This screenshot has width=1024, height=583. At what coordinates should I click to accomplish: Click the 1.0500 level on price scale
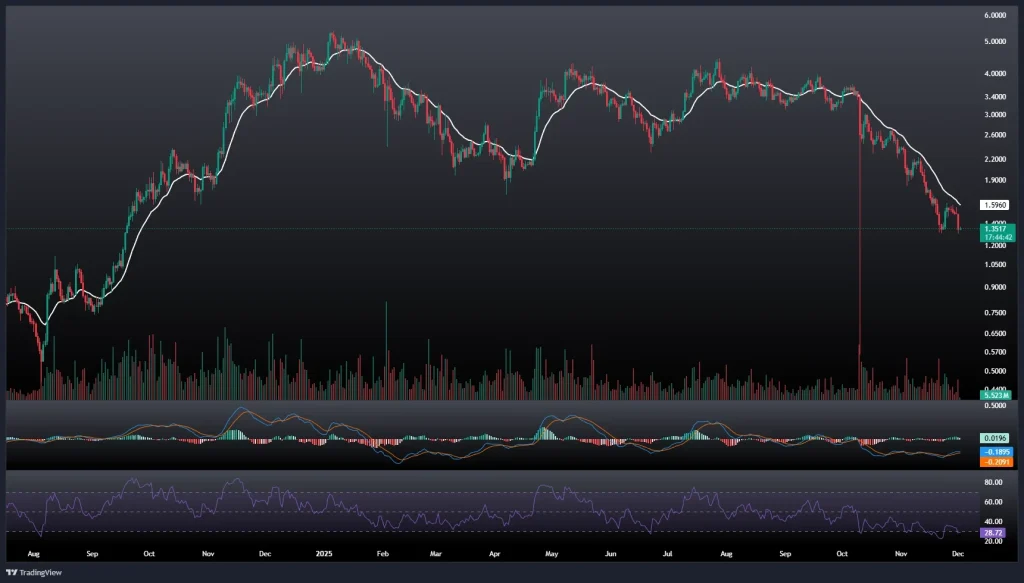(x=995, y=265)
